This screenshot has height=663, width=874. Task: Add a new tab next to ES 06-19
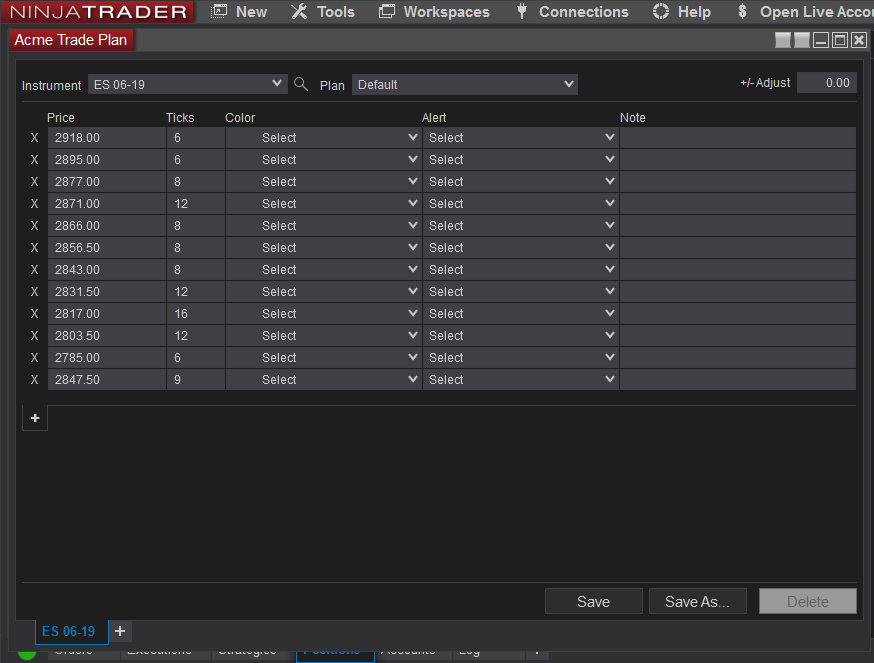pos(120,631)
